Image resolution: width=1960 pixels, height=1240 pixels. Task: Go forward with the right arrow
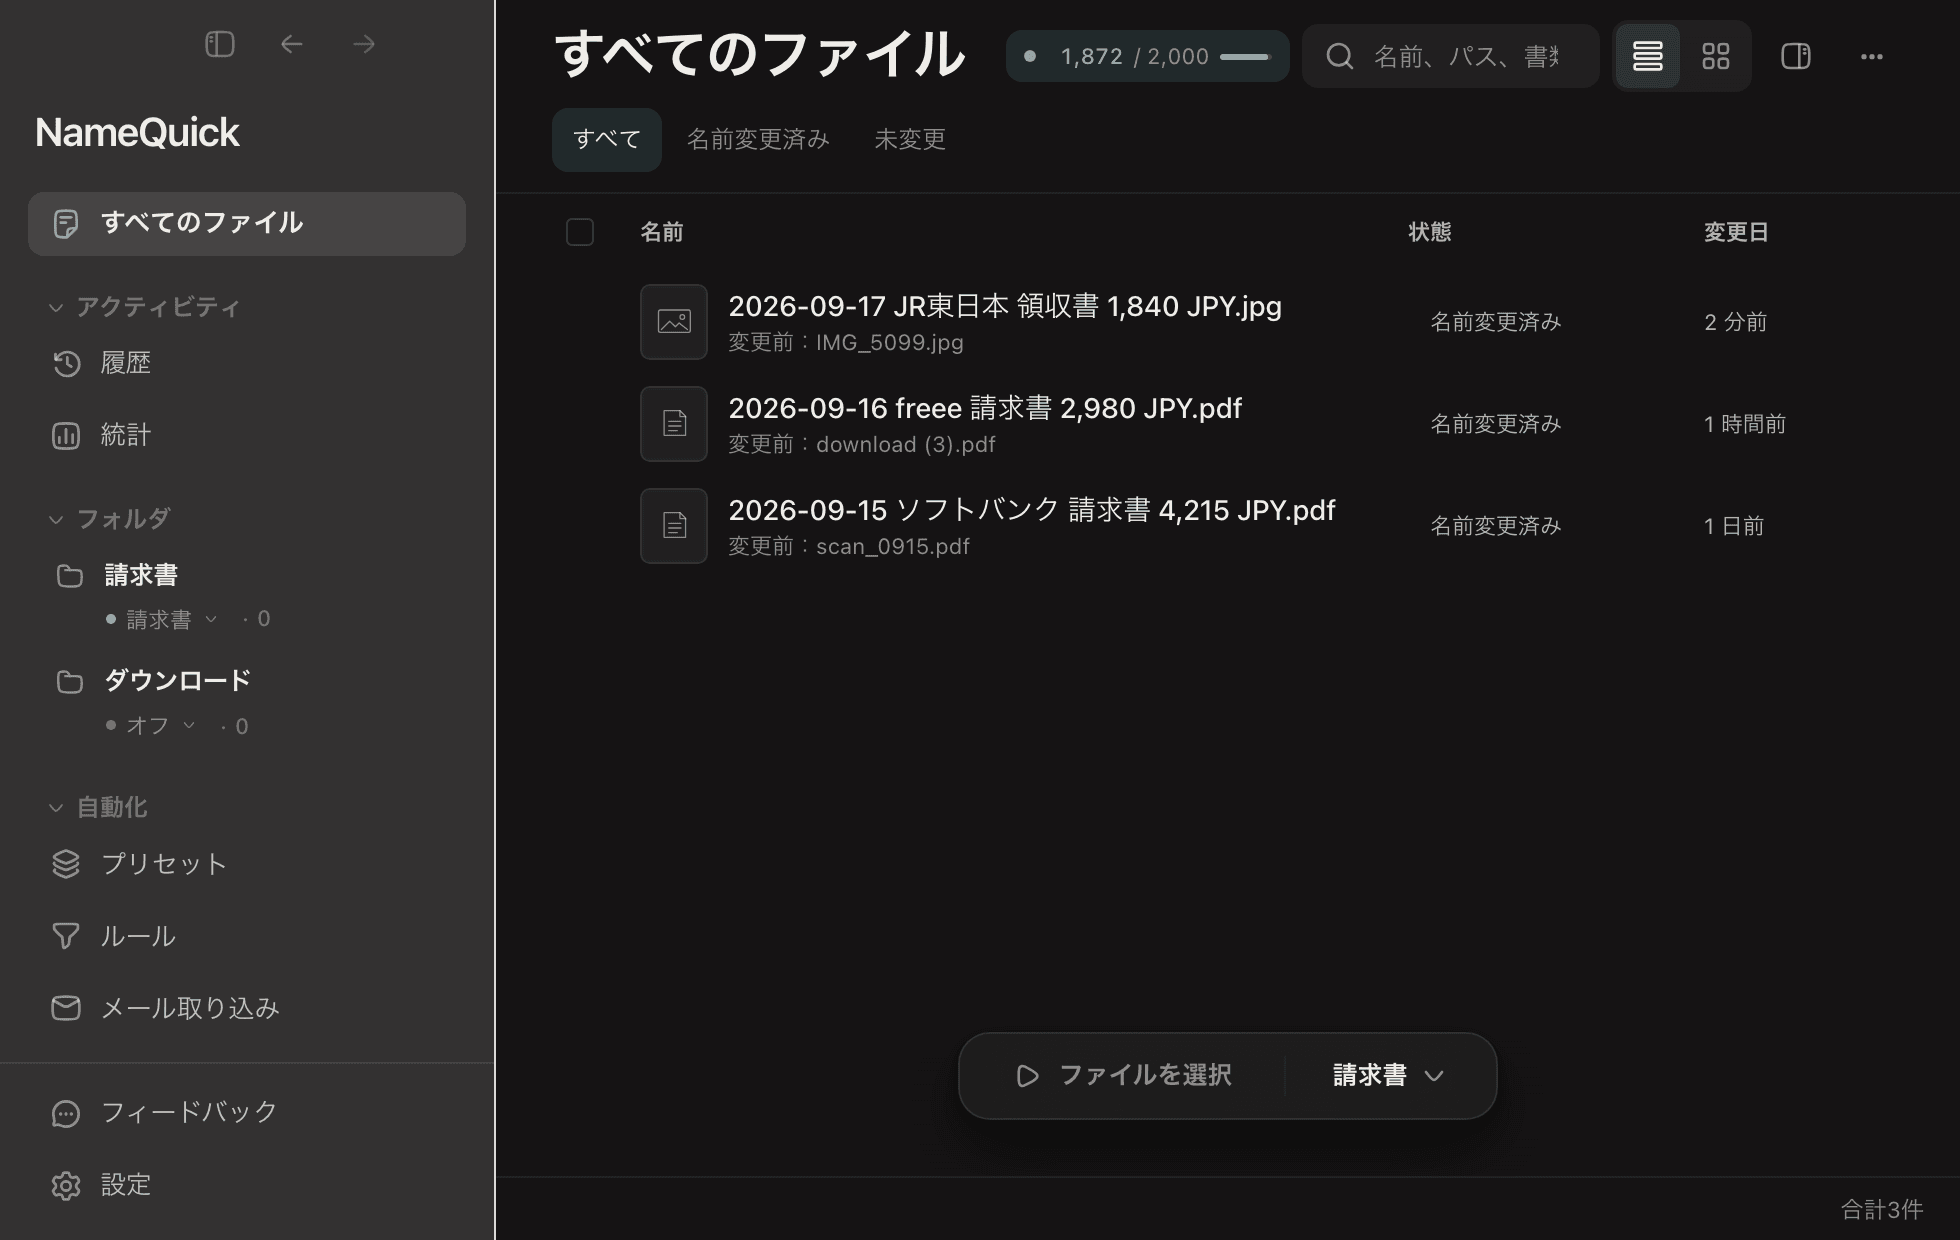click(364, 44)
